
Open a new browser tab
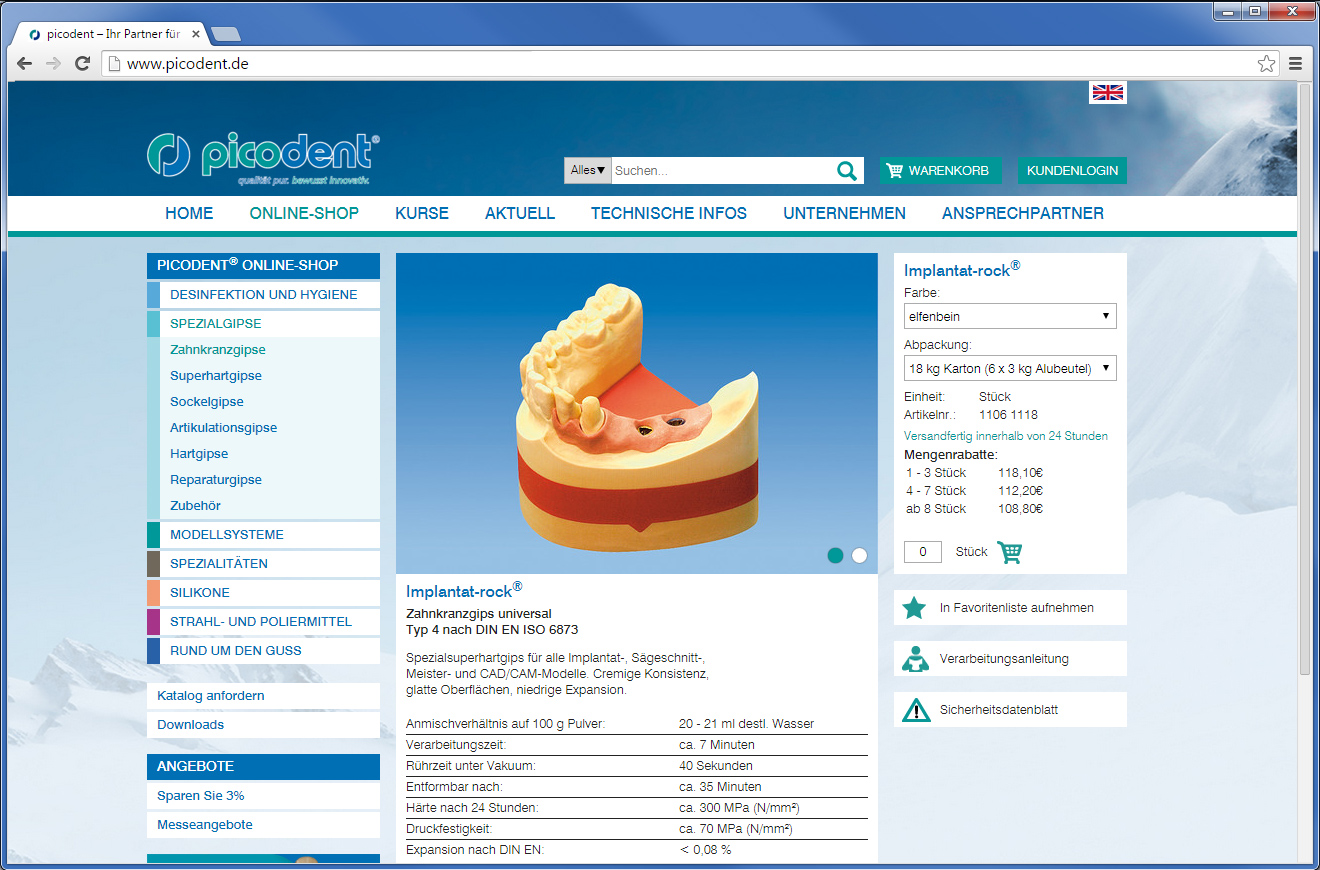[x=226, y=34]
